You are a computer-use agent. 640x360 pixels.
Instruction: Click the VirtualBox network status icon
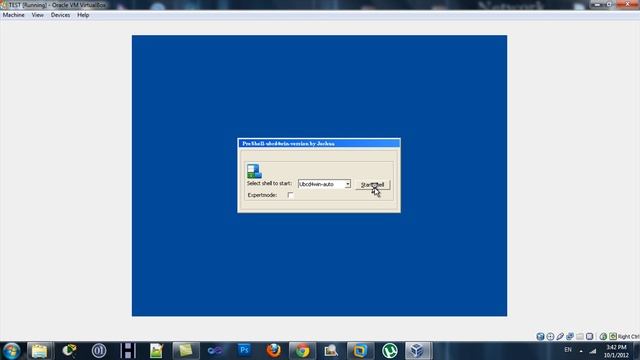(570, 336)
